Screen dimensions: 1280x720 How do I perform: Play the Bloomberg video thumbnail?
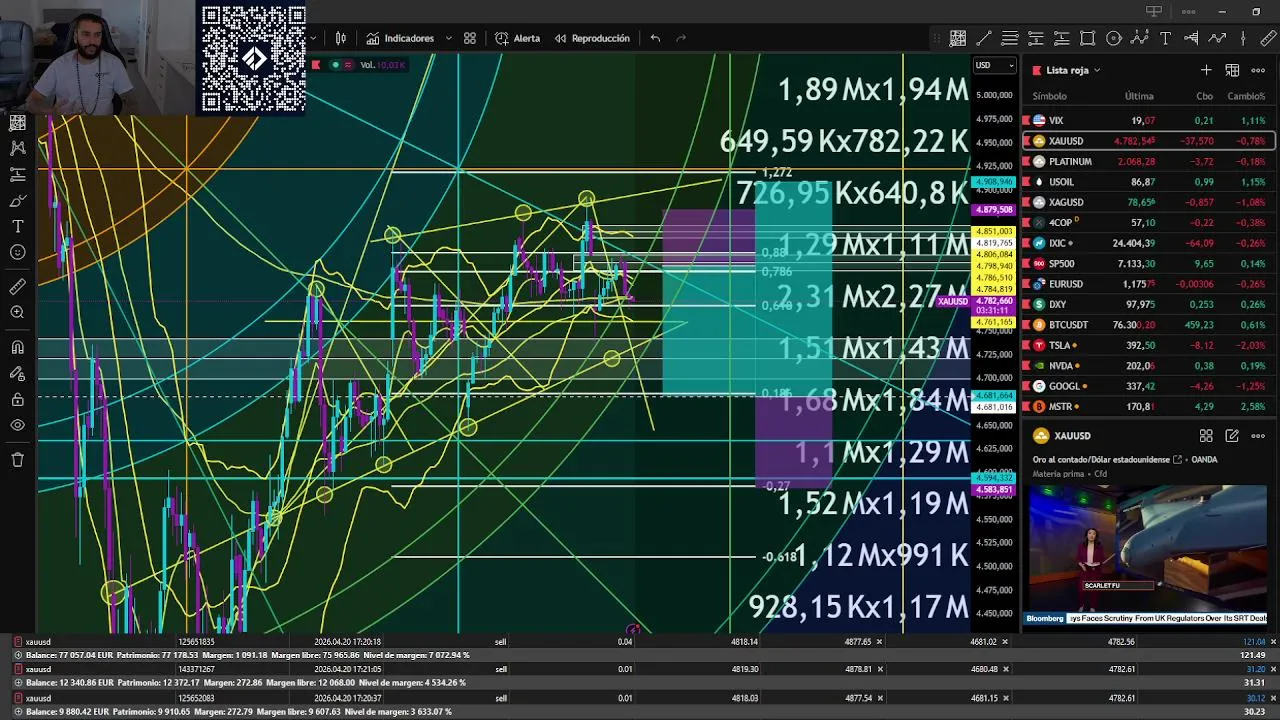pos(1147,555)
